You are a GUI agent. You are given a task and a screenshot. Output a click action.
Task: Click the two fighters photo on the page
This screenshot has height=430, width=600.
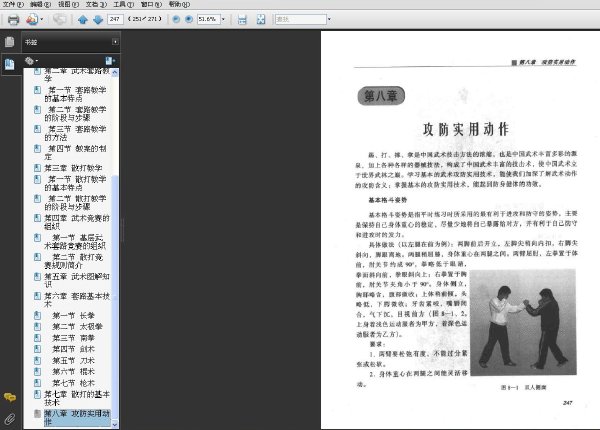coord(523,322)
